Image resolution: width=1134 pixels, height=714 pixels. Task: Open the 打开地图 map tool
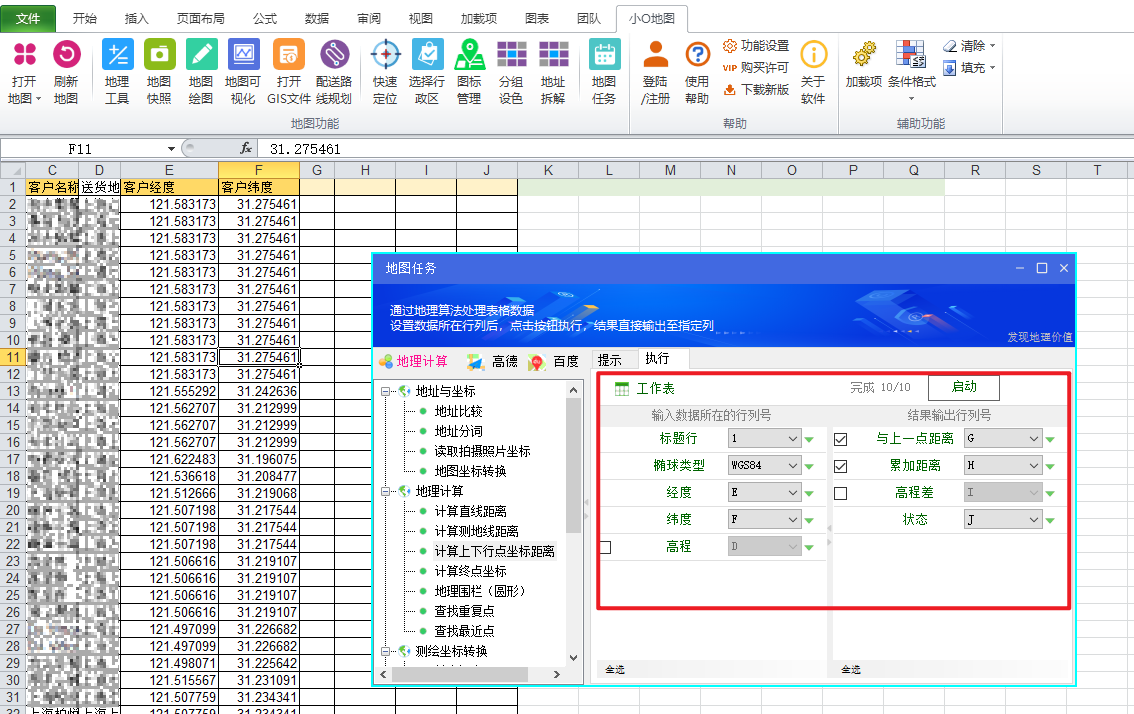tap(24, 72)
